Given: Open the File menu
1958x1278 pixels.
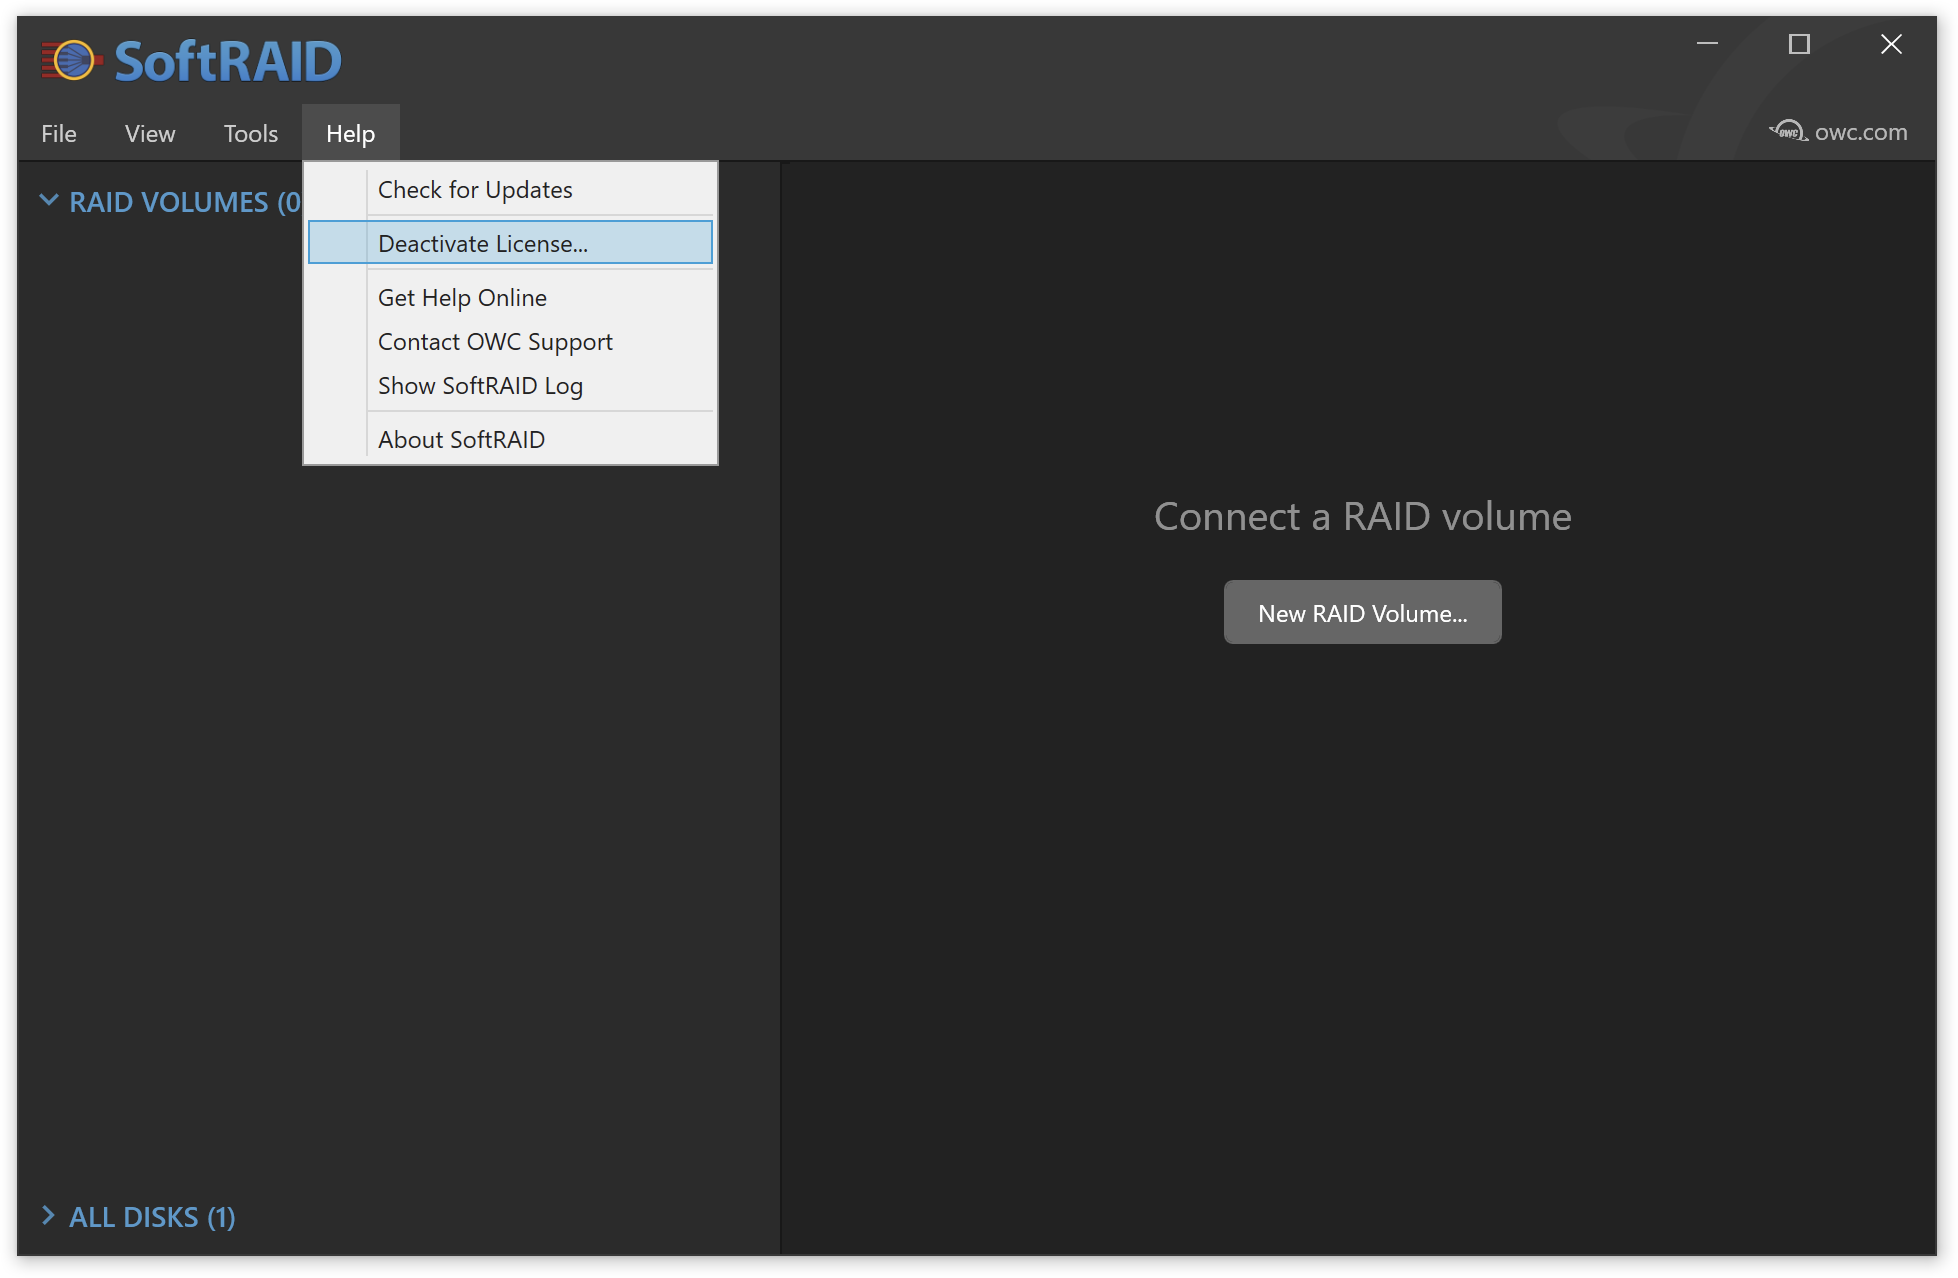Looking at the screenshot, I should pyautogui.click(x=59, y=134).
